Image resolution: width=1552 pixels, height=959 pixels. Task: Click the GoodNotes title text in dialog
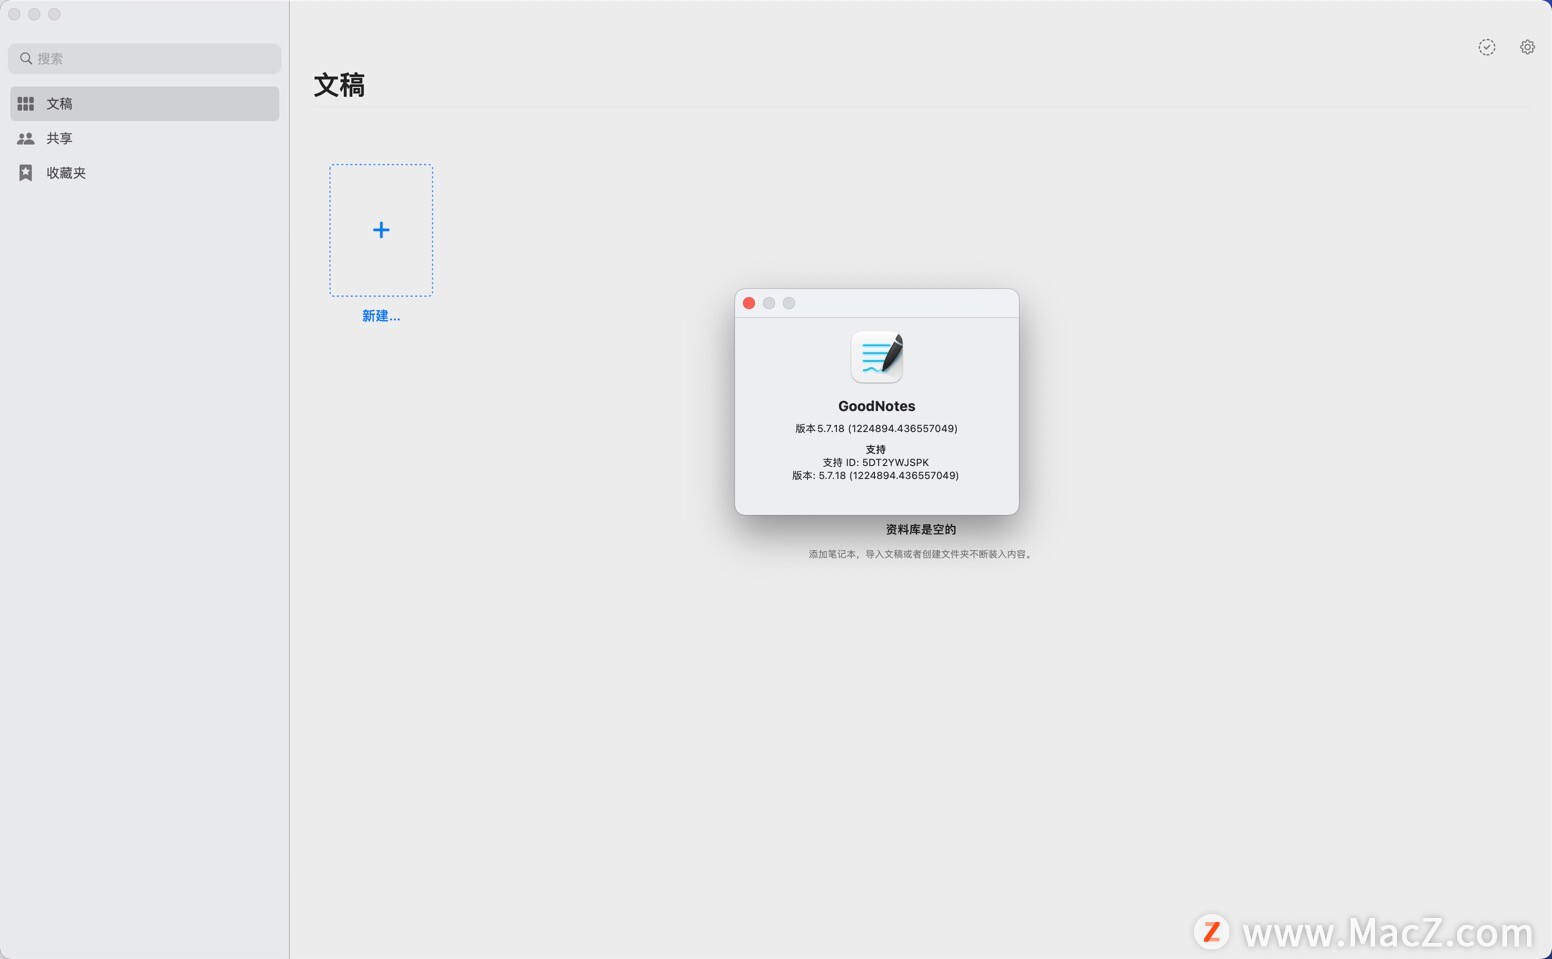point(877,406)
